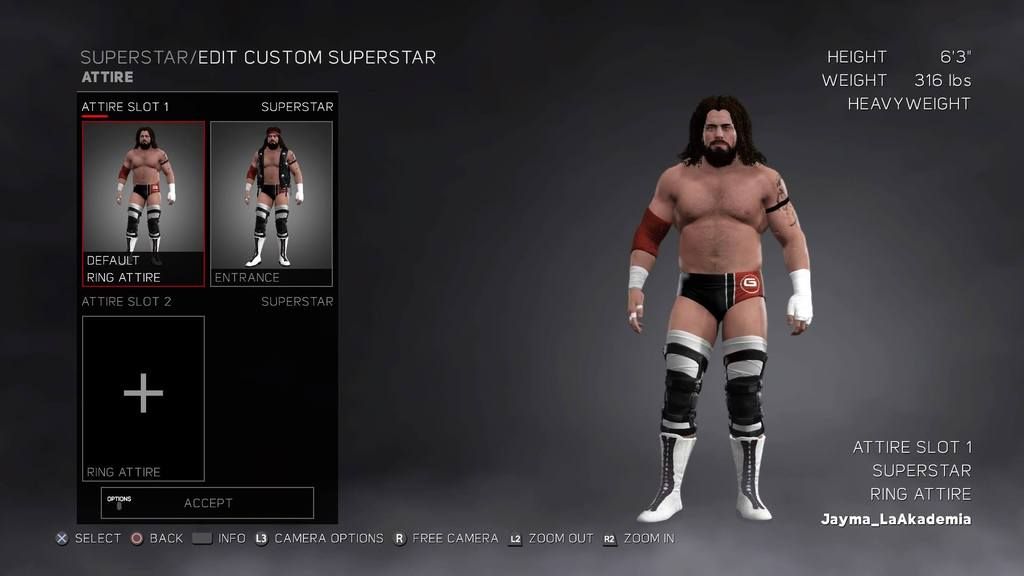Add new attire with plus icon
Screen dimensions: 1024x576
coord(143,393)
